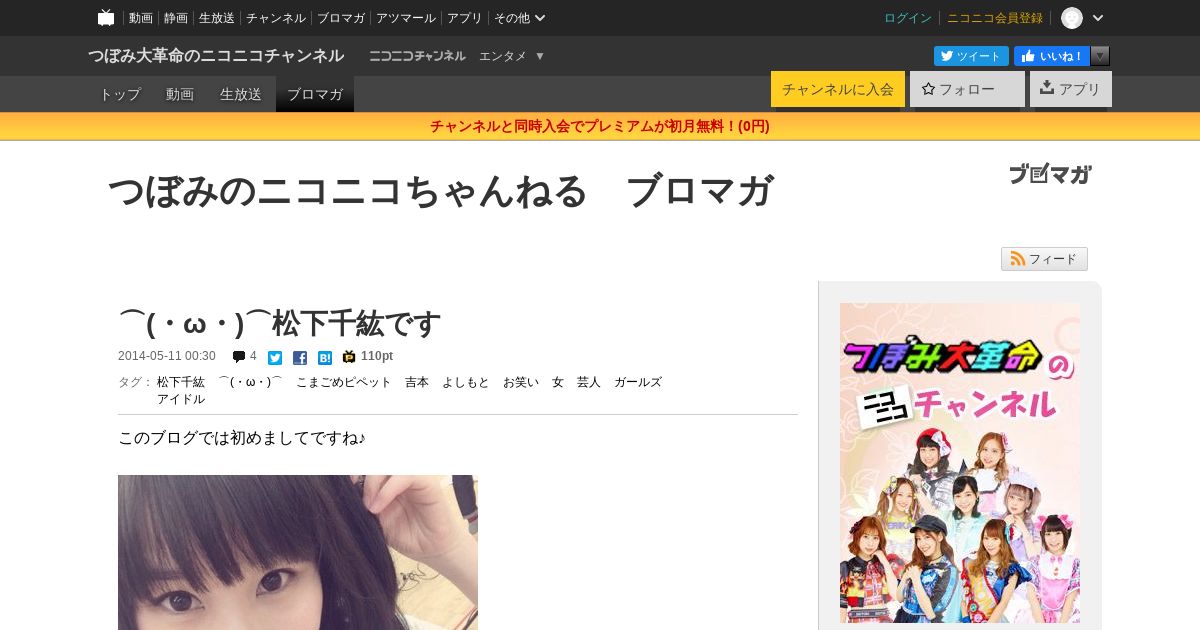Bookmark article with Hatena B! icon
The image size is (1200, 630).
tap(325, 358)
